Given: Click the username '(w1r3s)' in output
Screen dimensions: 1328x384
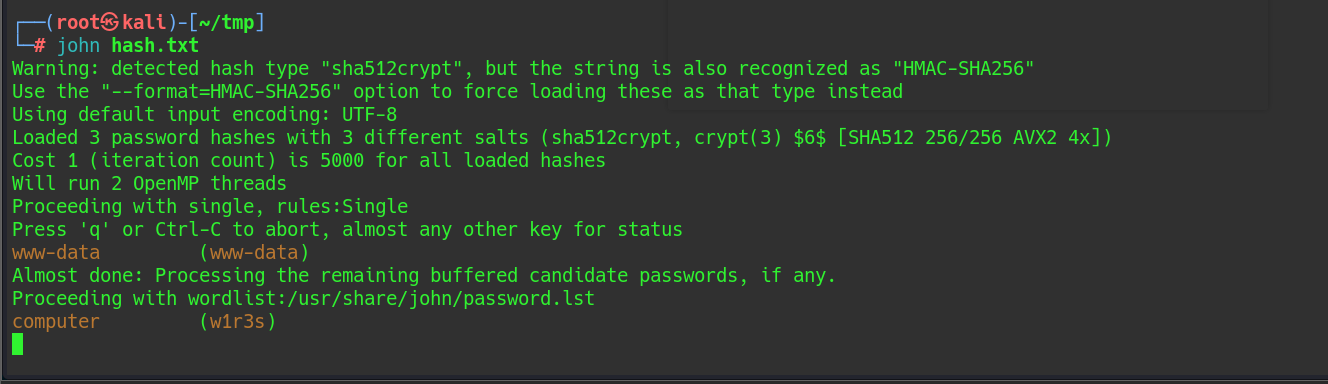Looking at the screenshot, I should point(237,322).
